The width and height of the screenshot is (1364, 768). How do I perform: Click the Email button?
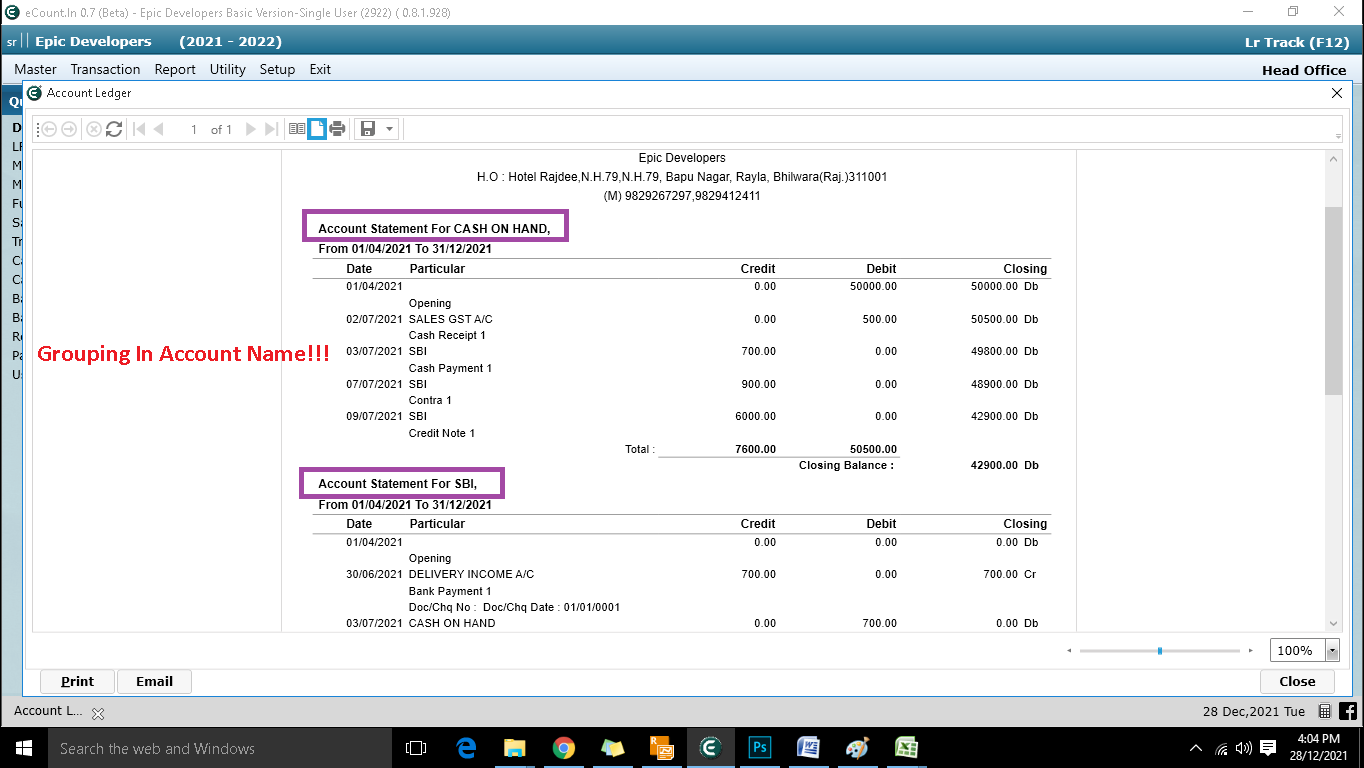pos(154,681)
